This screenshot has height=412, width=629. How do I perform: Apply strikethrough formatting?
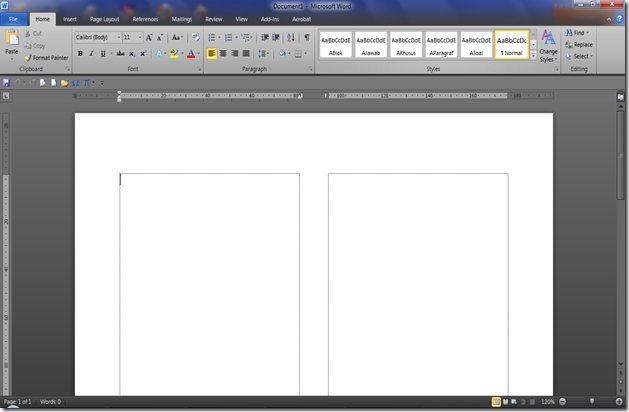click(120, 53)
